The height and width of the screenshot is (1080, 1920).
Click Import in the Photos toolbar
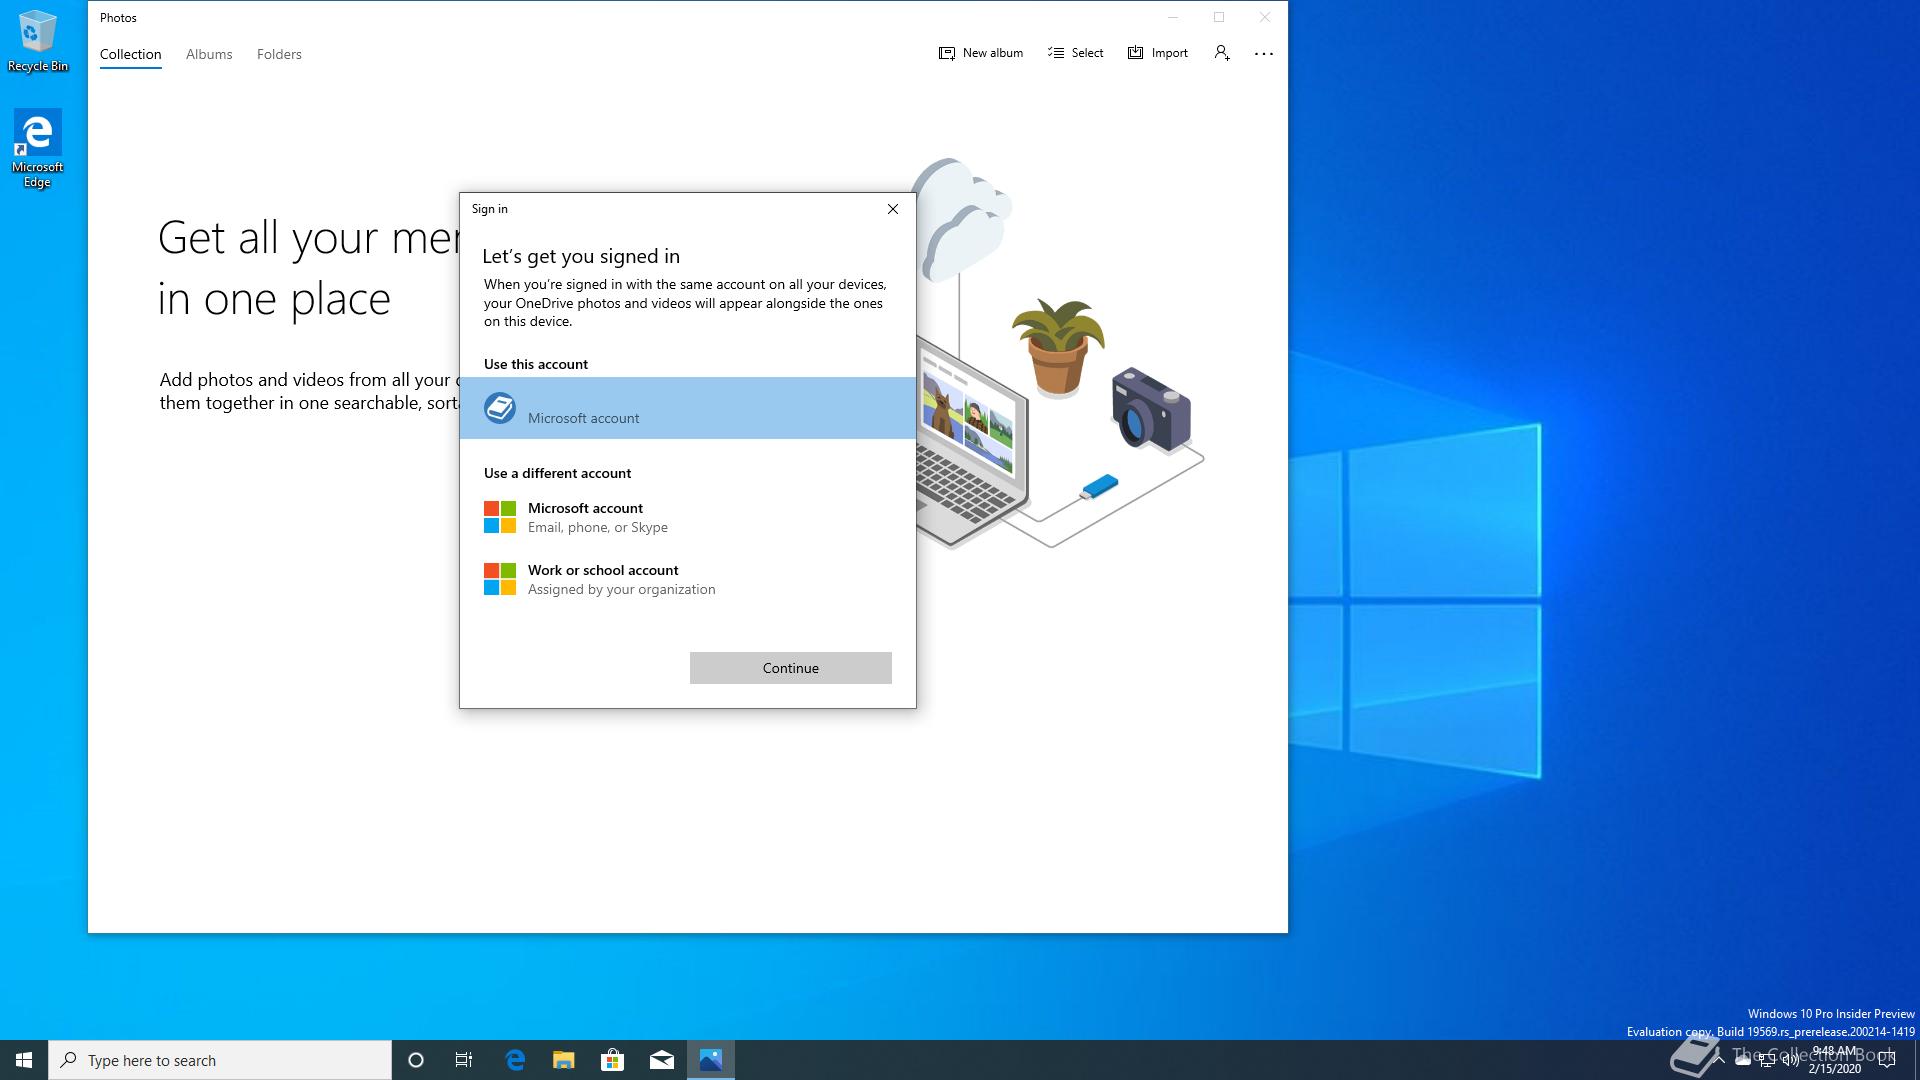click(1158, 53)
